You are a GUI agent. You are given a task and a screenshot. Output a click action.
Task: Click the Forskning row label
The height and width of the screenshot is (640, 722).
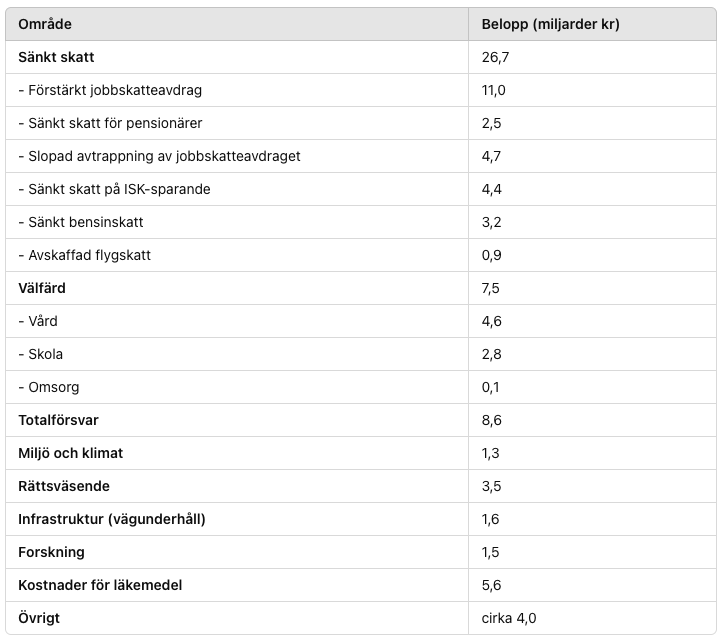tap(51, 552)
